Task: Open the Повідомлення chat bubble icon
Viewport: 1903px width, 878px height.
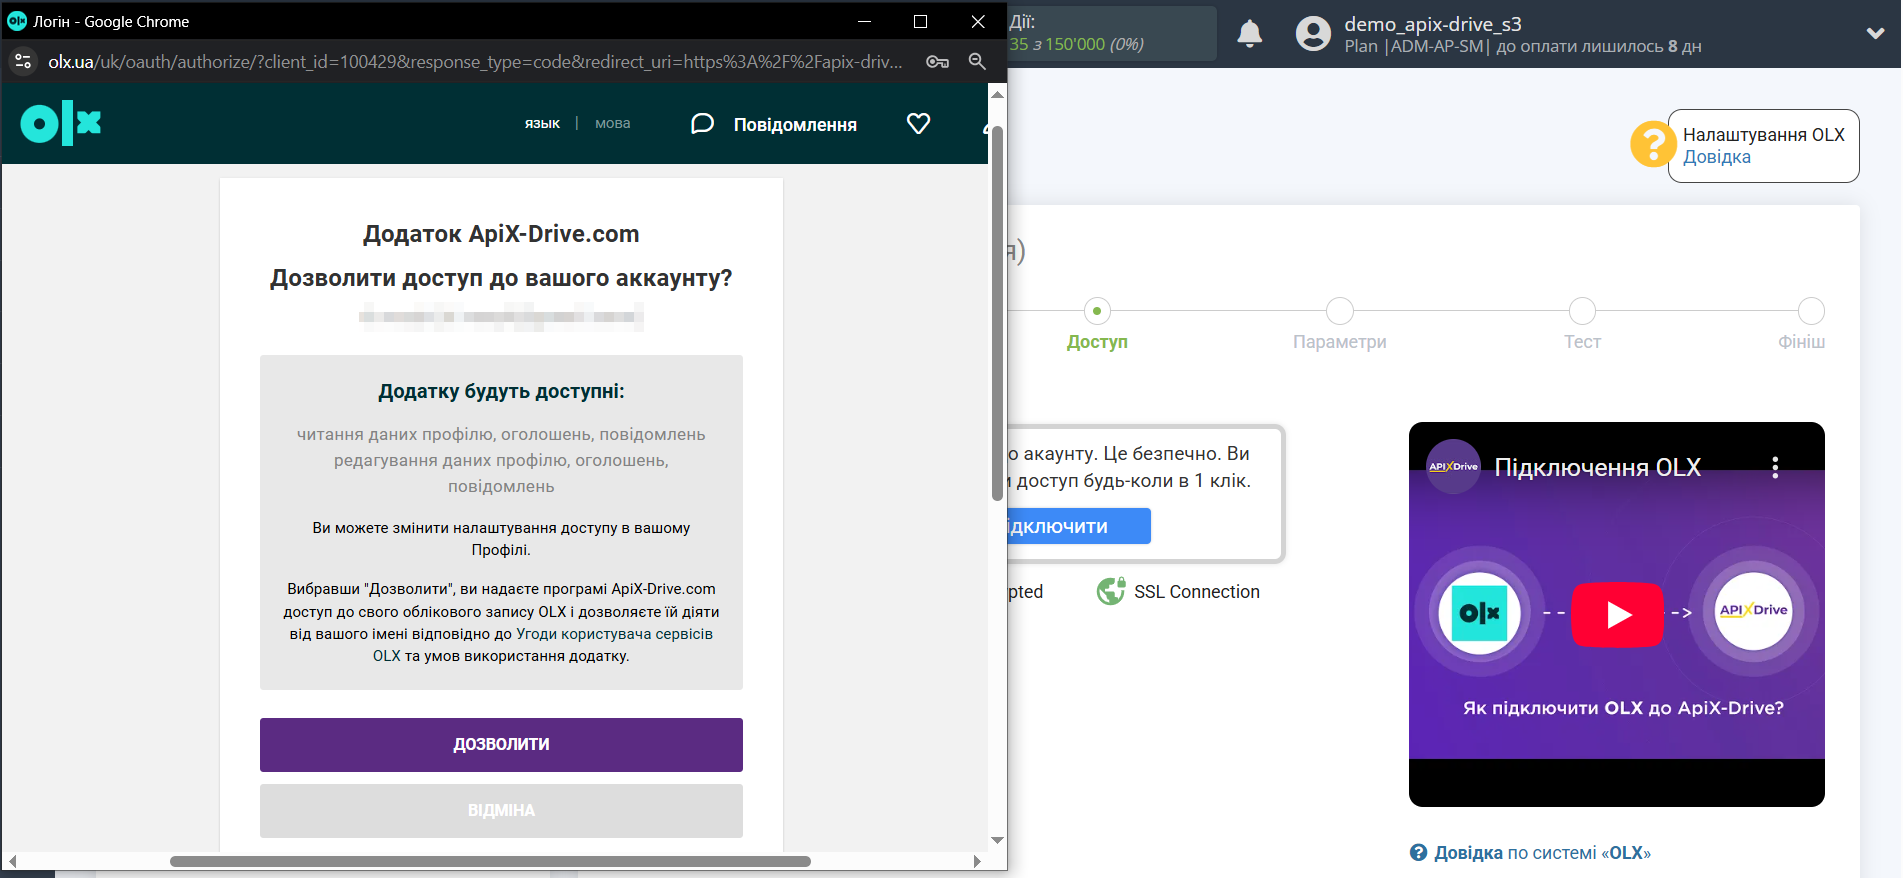Action: (x=702, y=124)
